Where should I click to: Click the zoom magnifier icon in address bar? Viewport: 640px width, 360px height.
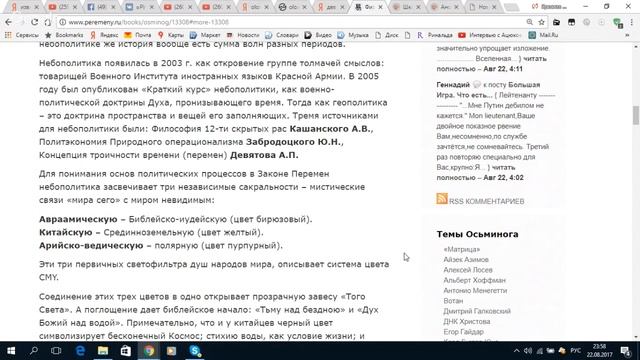pyautogui.click(x=529, y=22)
